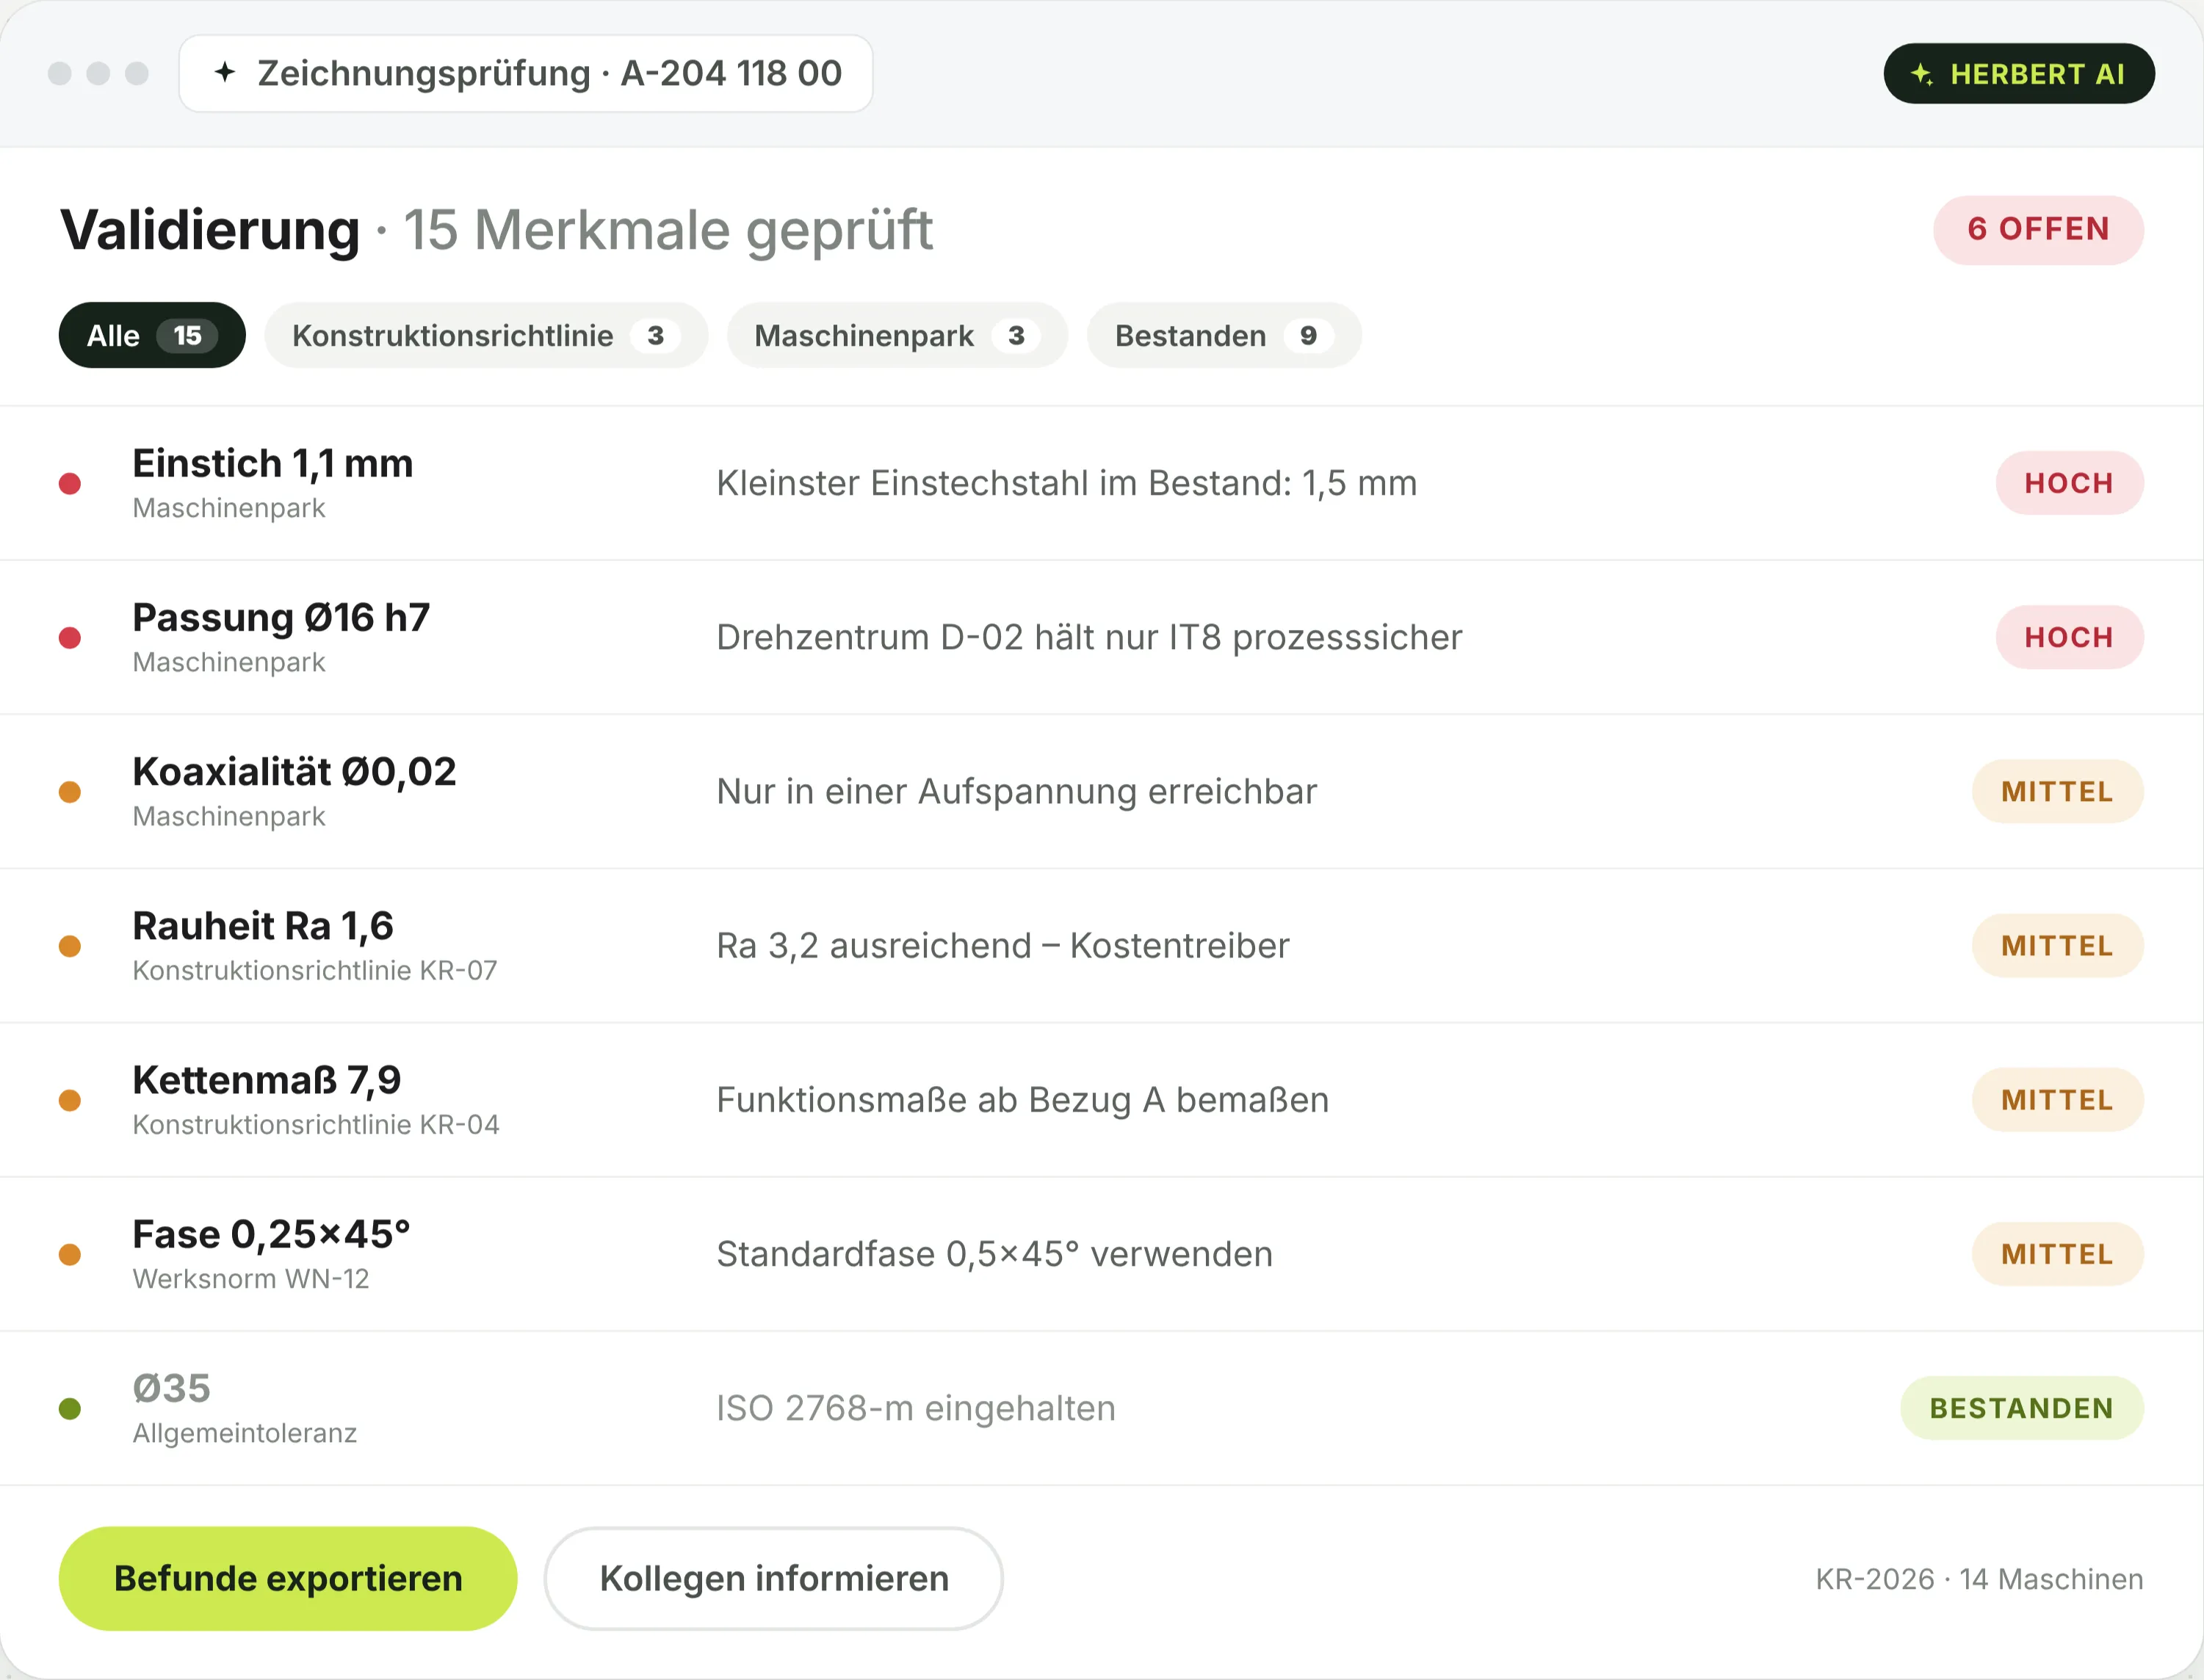Filter by Maschinenpark 3
The width and height of the screenshot is (2204, 1680).
point(897,335)
